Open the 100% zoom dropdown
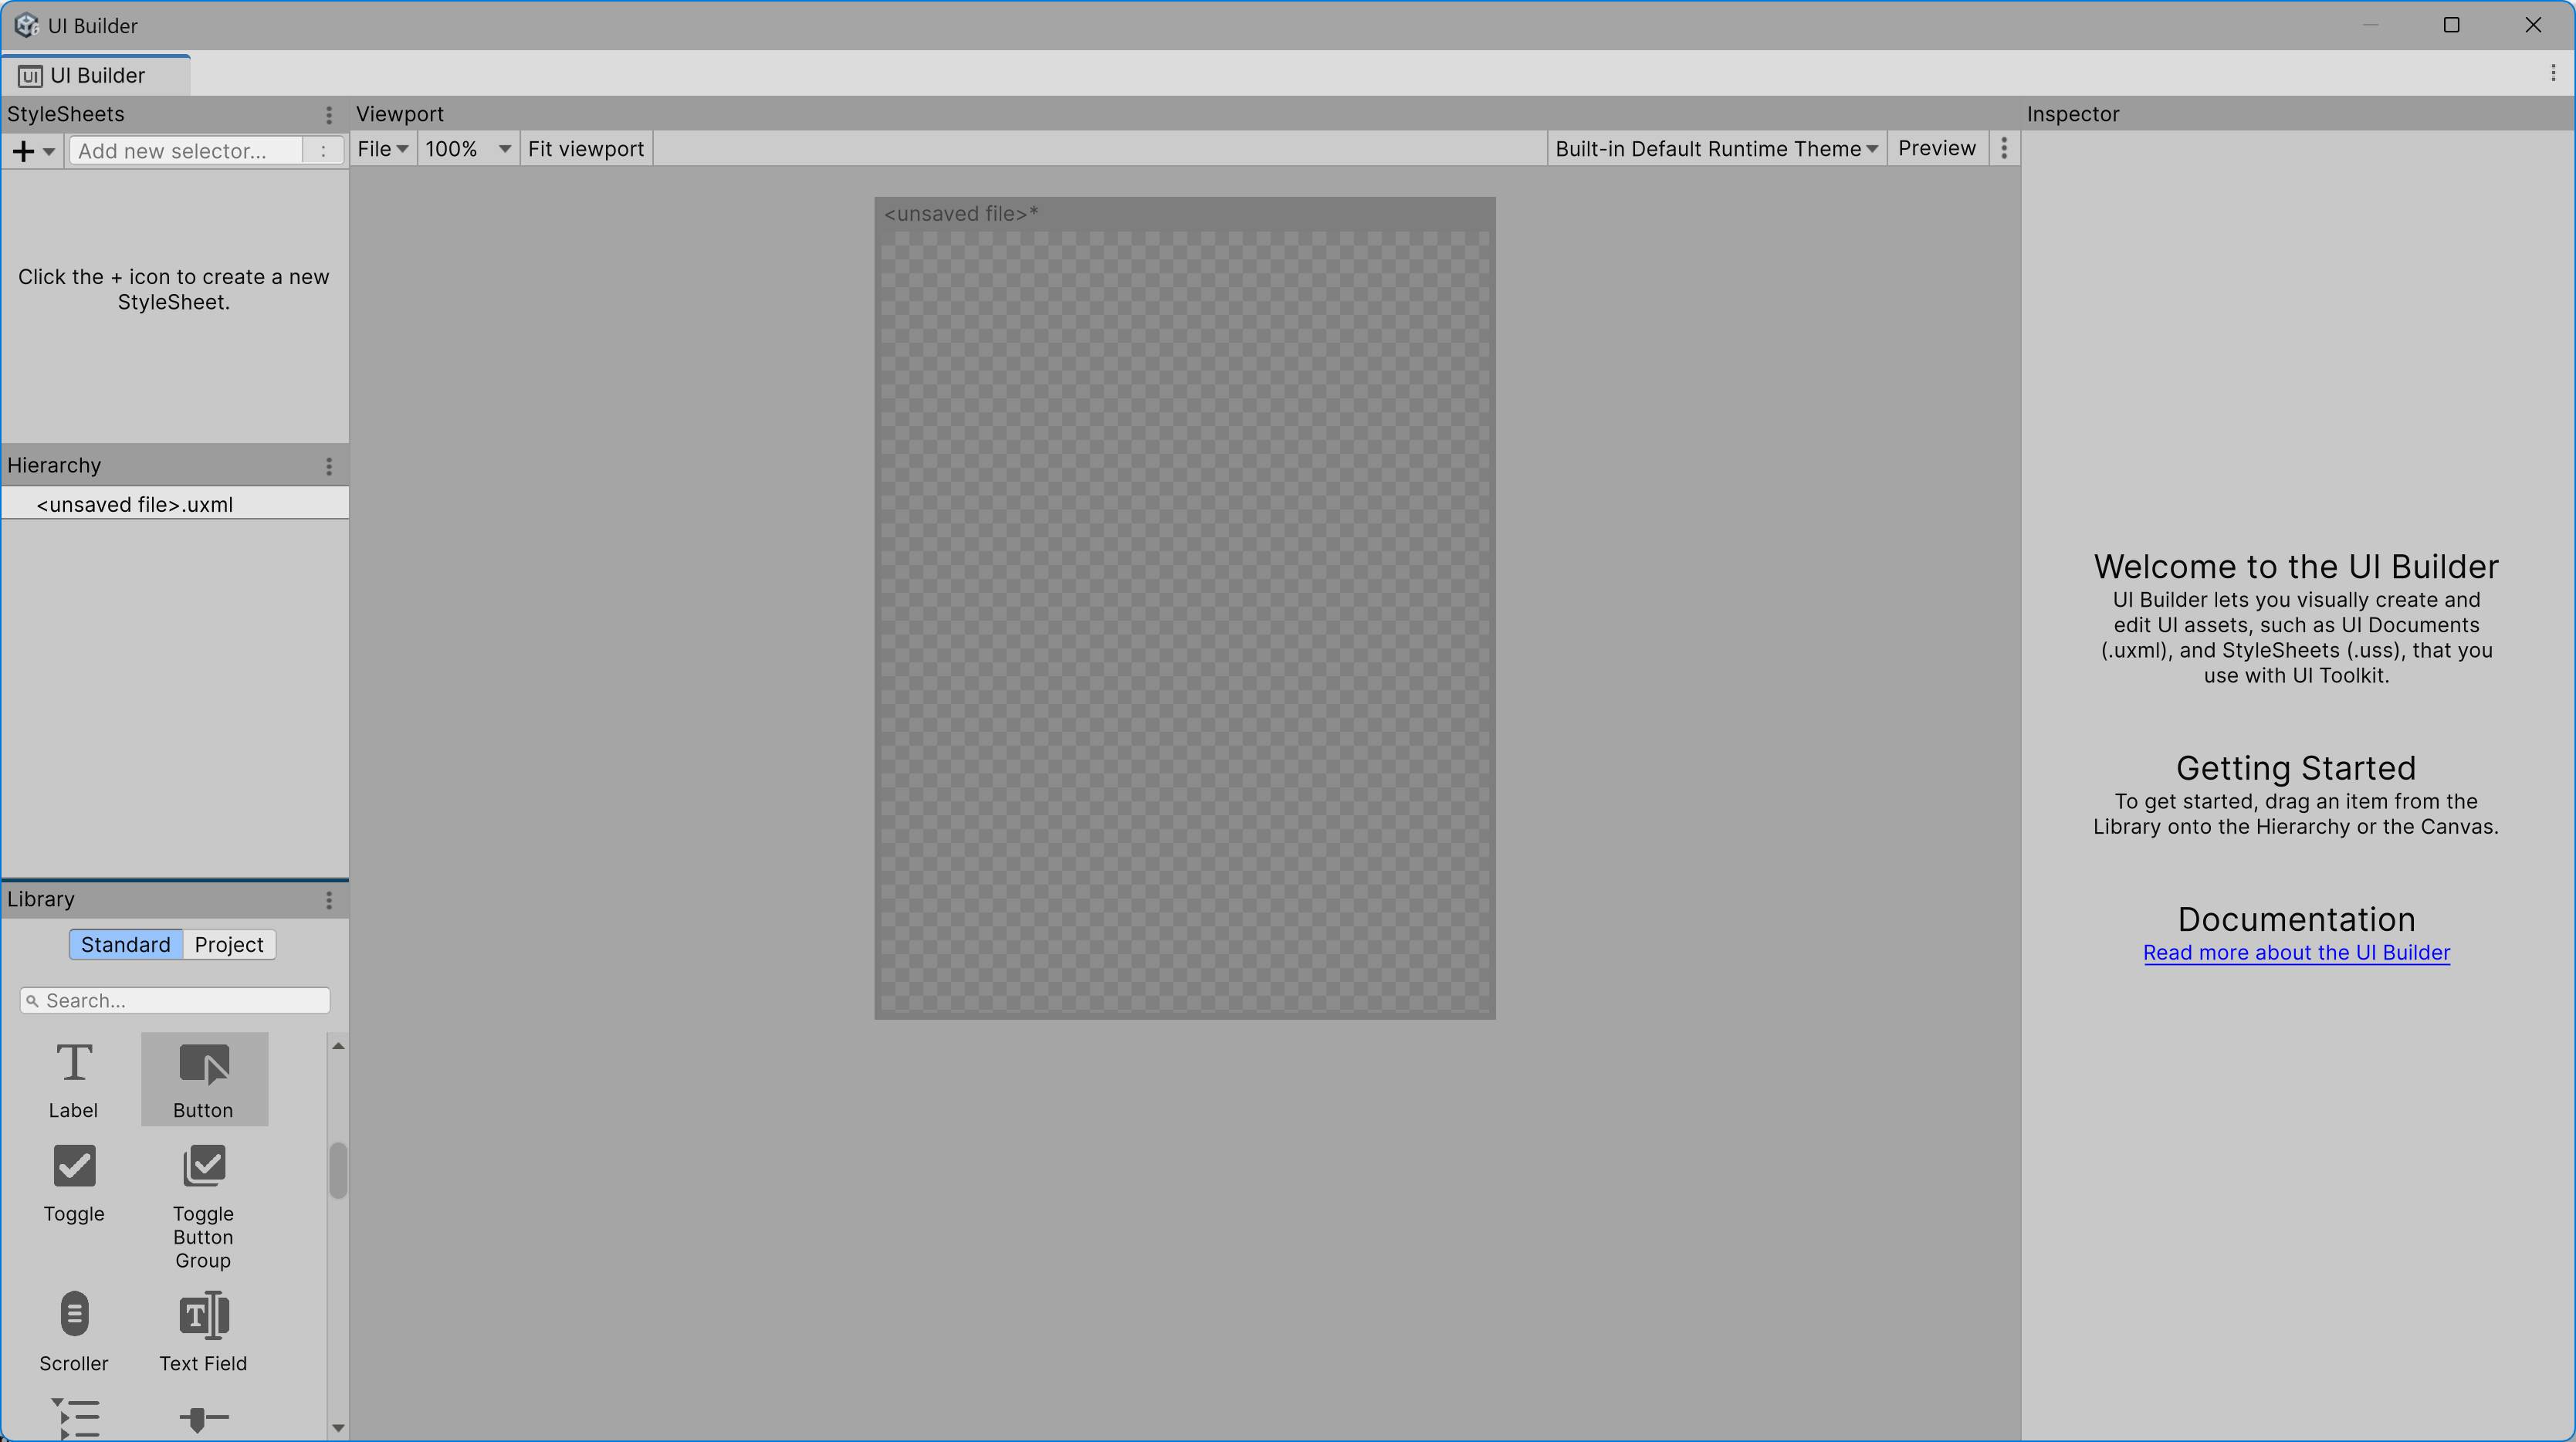The width and height of the screenshot is (2576, 1442). click(x=468, y=149)
